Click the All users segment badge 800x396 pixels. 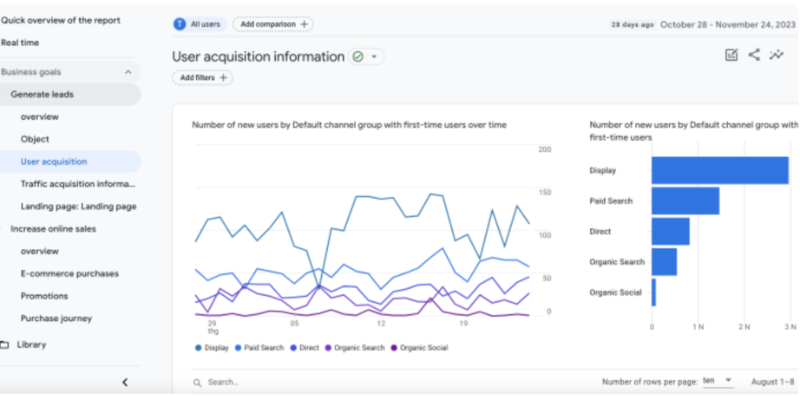tap(200, 24)
